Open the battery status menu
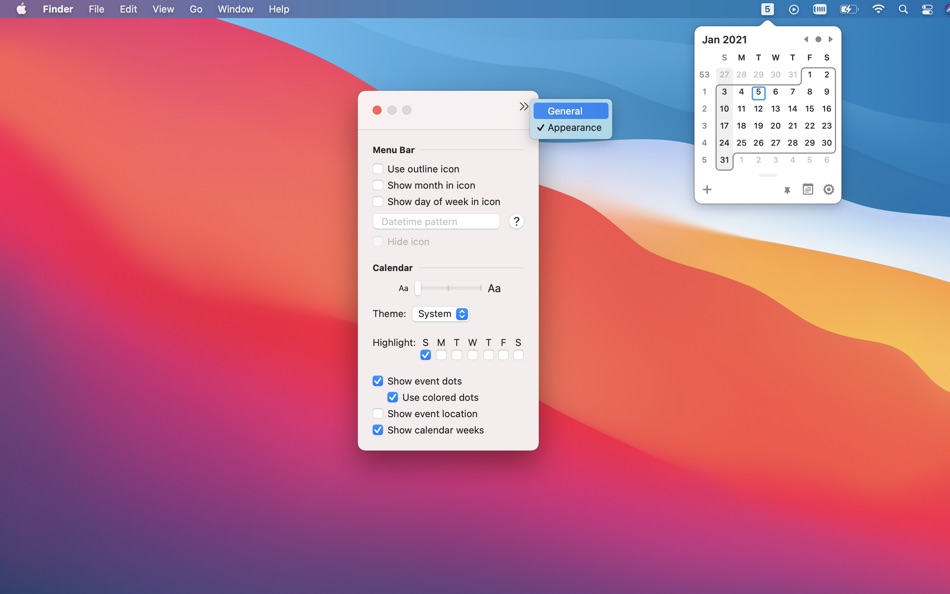The height and width of the screenshot is (594, 950). (x=848, y=9)
